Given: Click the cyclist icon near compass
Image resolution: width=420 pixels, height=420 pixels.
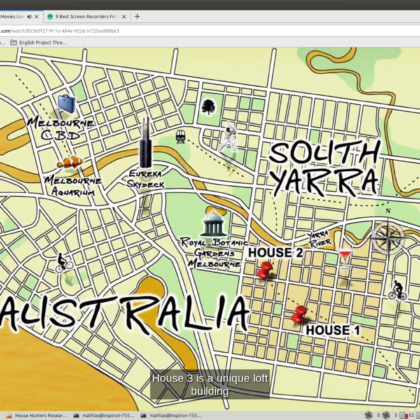Looking at the screenshot, I should point(397,290).
